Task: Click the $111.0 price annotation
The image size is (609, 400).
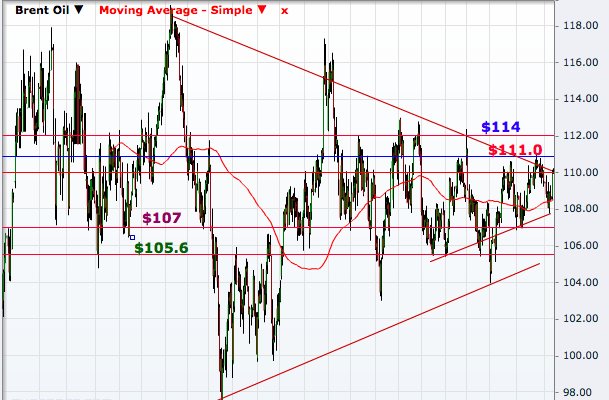Action: click(515, 150)
